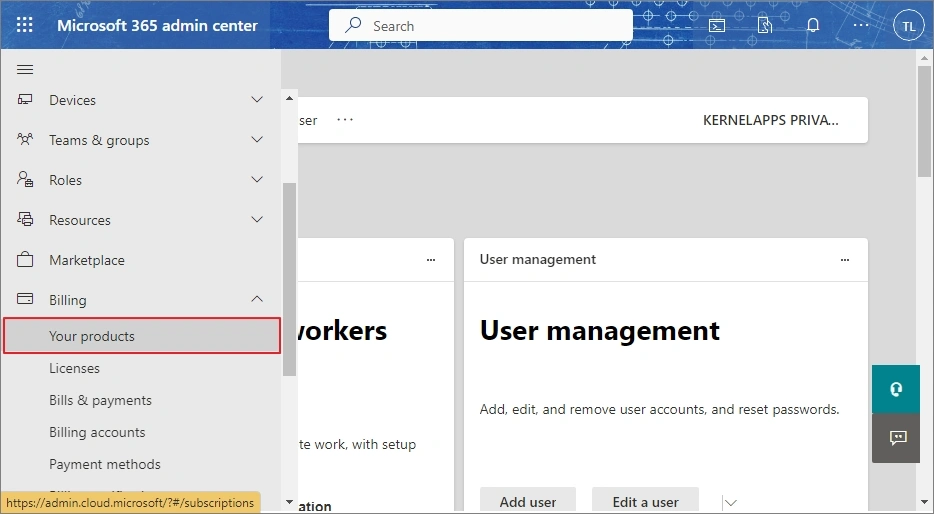
Task: Expand the Teams & groups chevron
Action: 257,139
